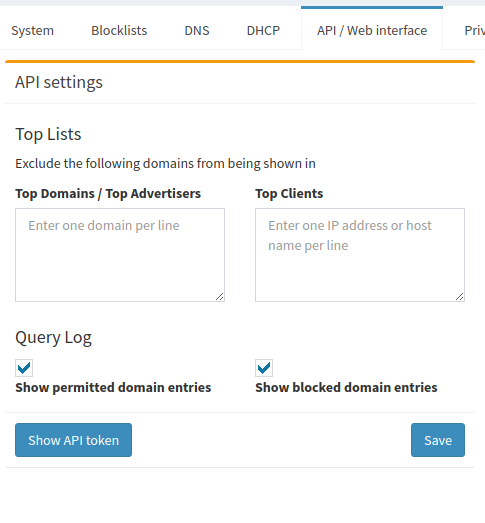Screen dimensions: 485x523
Task: Reveal the API token with Show API token
Action: point(73,440)
